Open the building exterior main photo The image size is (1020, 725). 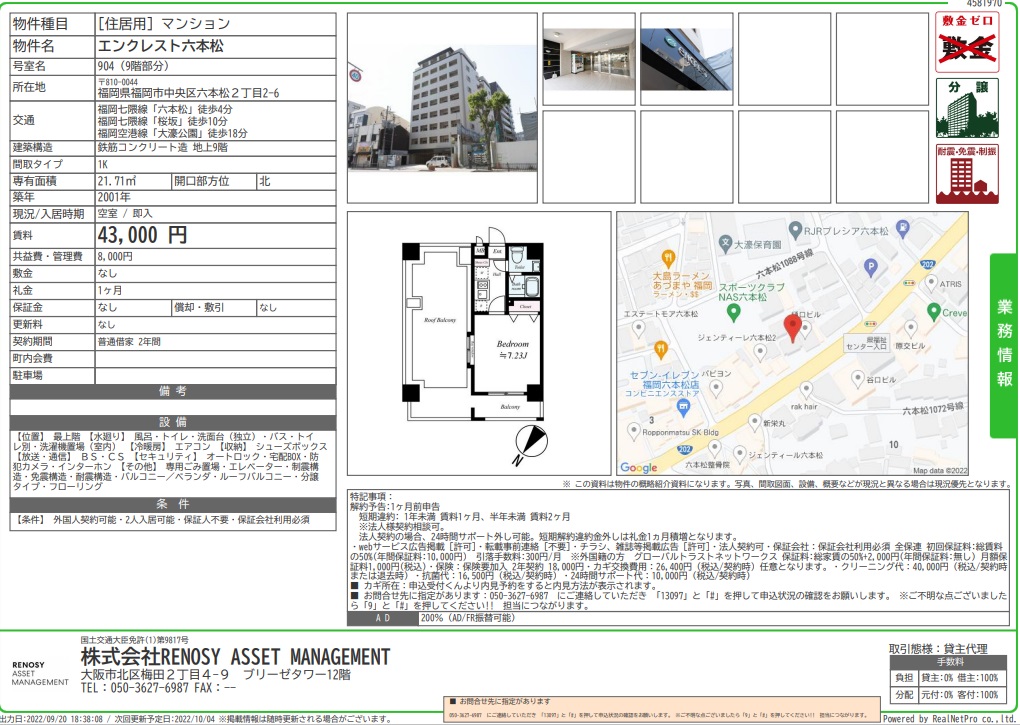[442, 108]
